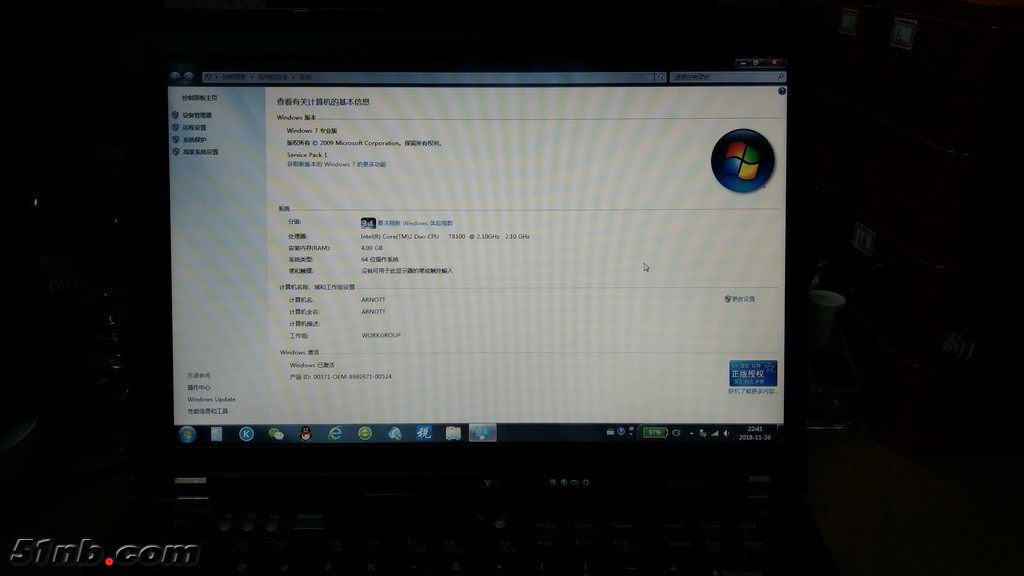Click the 控制面板 breadcrumb in address bar
Image resolution: width=1024 pixels, height=576 pixels.
tap(234, 77)
